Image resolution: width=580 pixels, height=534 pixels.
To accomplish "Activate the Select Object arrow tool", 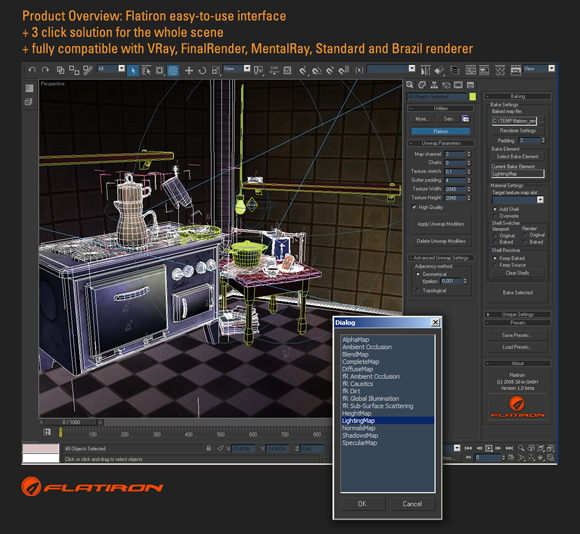I will pos(133,70).
